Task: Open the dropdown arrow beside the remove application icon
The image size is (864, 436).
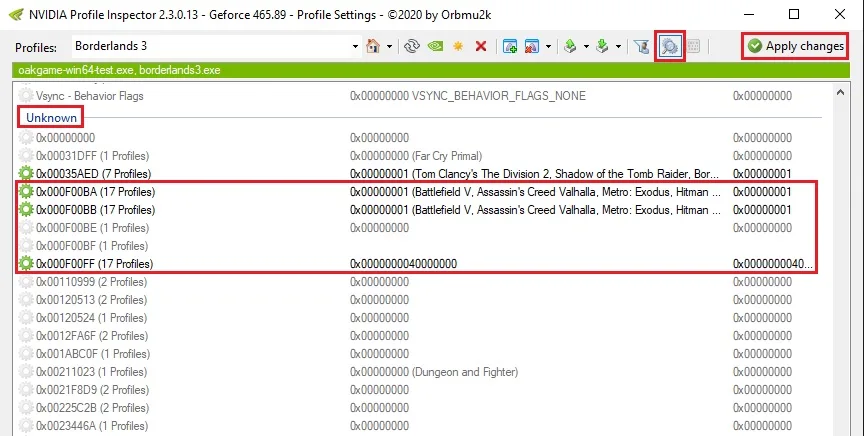Action: click(x=548, y=47)
